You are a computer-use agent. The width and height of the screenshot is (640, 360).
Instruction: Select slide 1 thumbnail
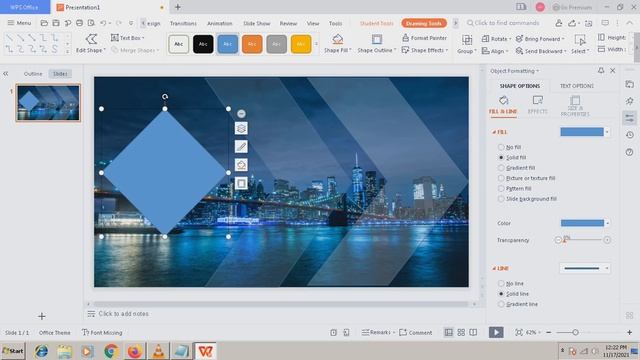coord(48,103)
